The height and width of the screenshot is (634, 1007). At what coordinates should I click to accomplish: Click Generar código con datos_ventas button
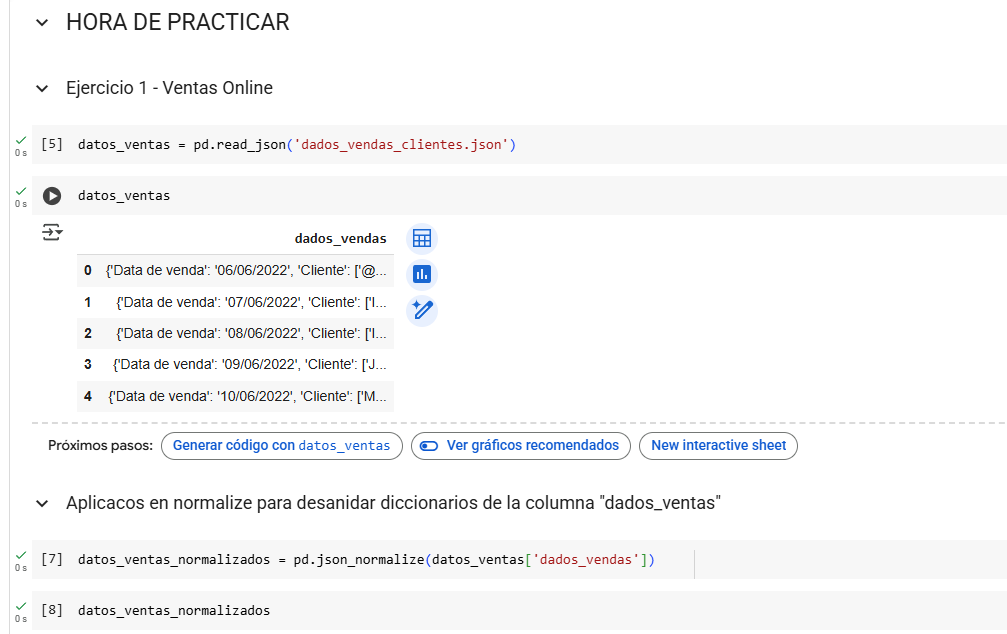pyautogui.click(x=281, y=446)
